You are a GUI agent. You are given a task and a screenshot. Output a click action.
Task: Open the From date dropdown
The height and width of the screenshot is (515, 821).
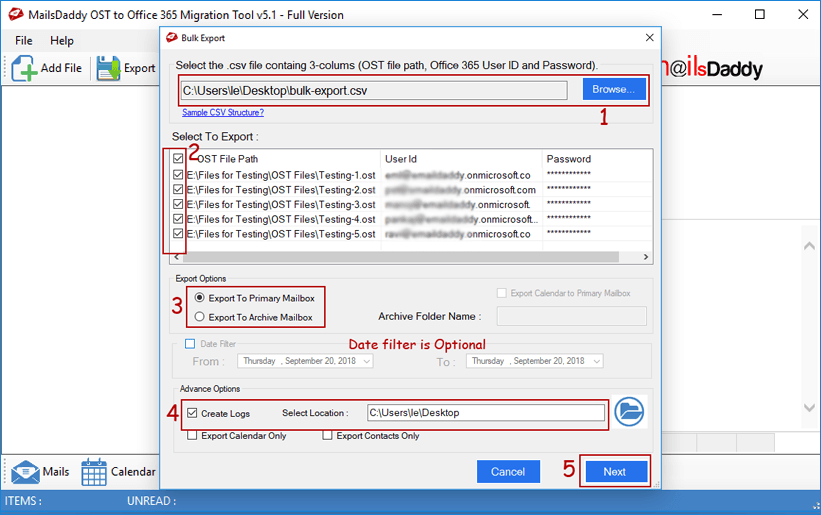tap(367, 361)
